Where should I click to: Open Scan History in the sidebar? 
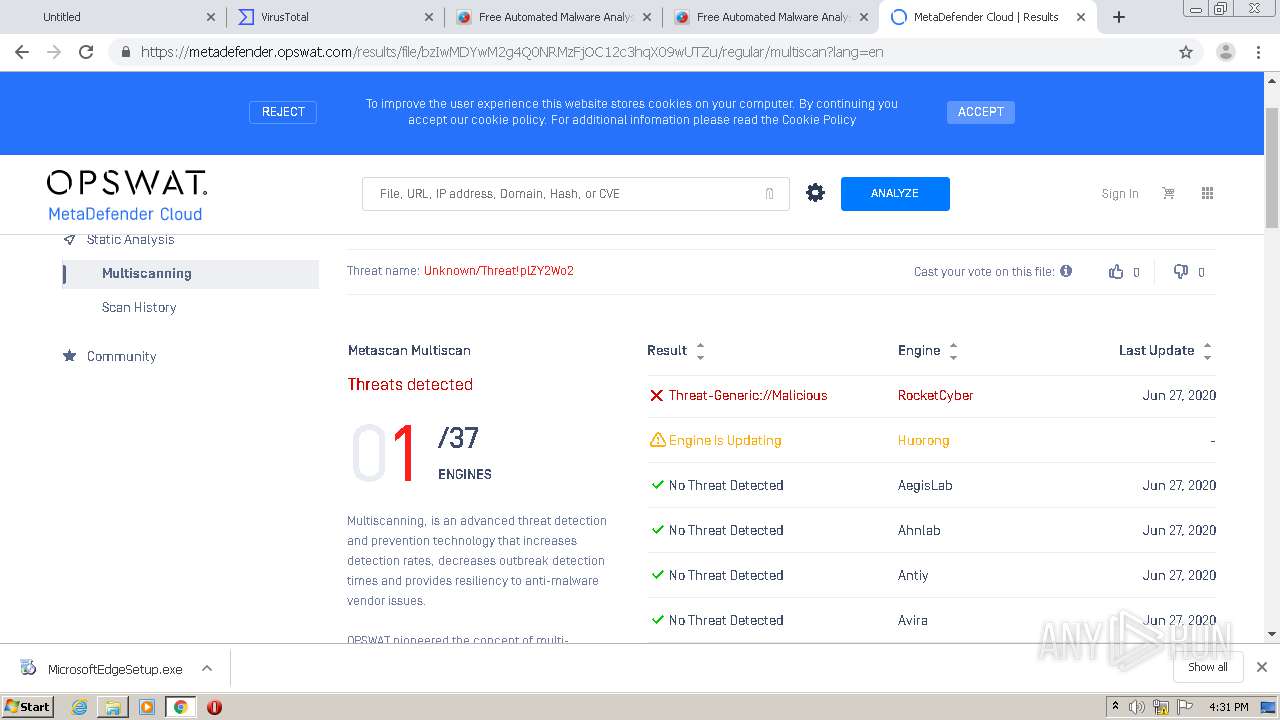point(139,307)
